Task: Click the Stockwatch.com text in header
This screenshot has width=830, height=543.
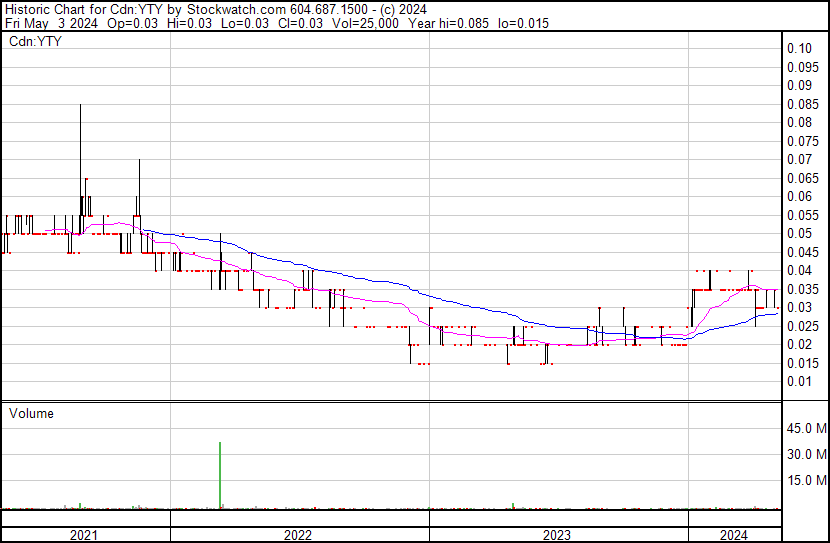Action: (235, 10)
